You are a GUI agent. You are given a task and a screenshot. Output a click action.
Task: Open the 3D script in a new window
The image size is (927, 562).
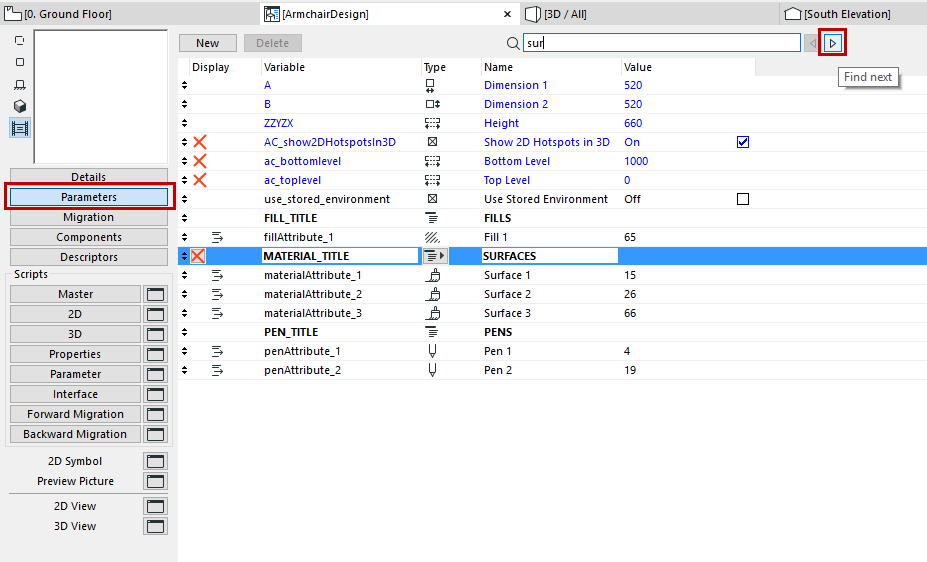pyautogui.click(x=155, y=334)
